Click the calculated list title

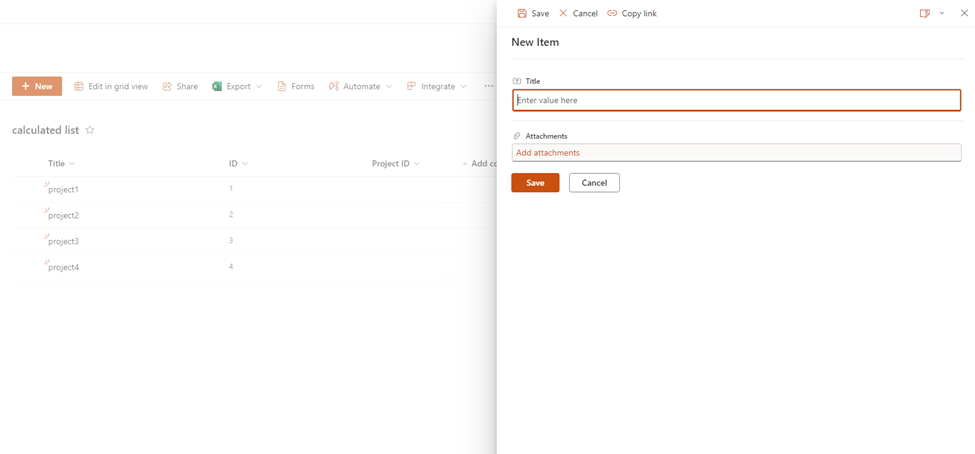pyautogui.click(x=45, y=130)
